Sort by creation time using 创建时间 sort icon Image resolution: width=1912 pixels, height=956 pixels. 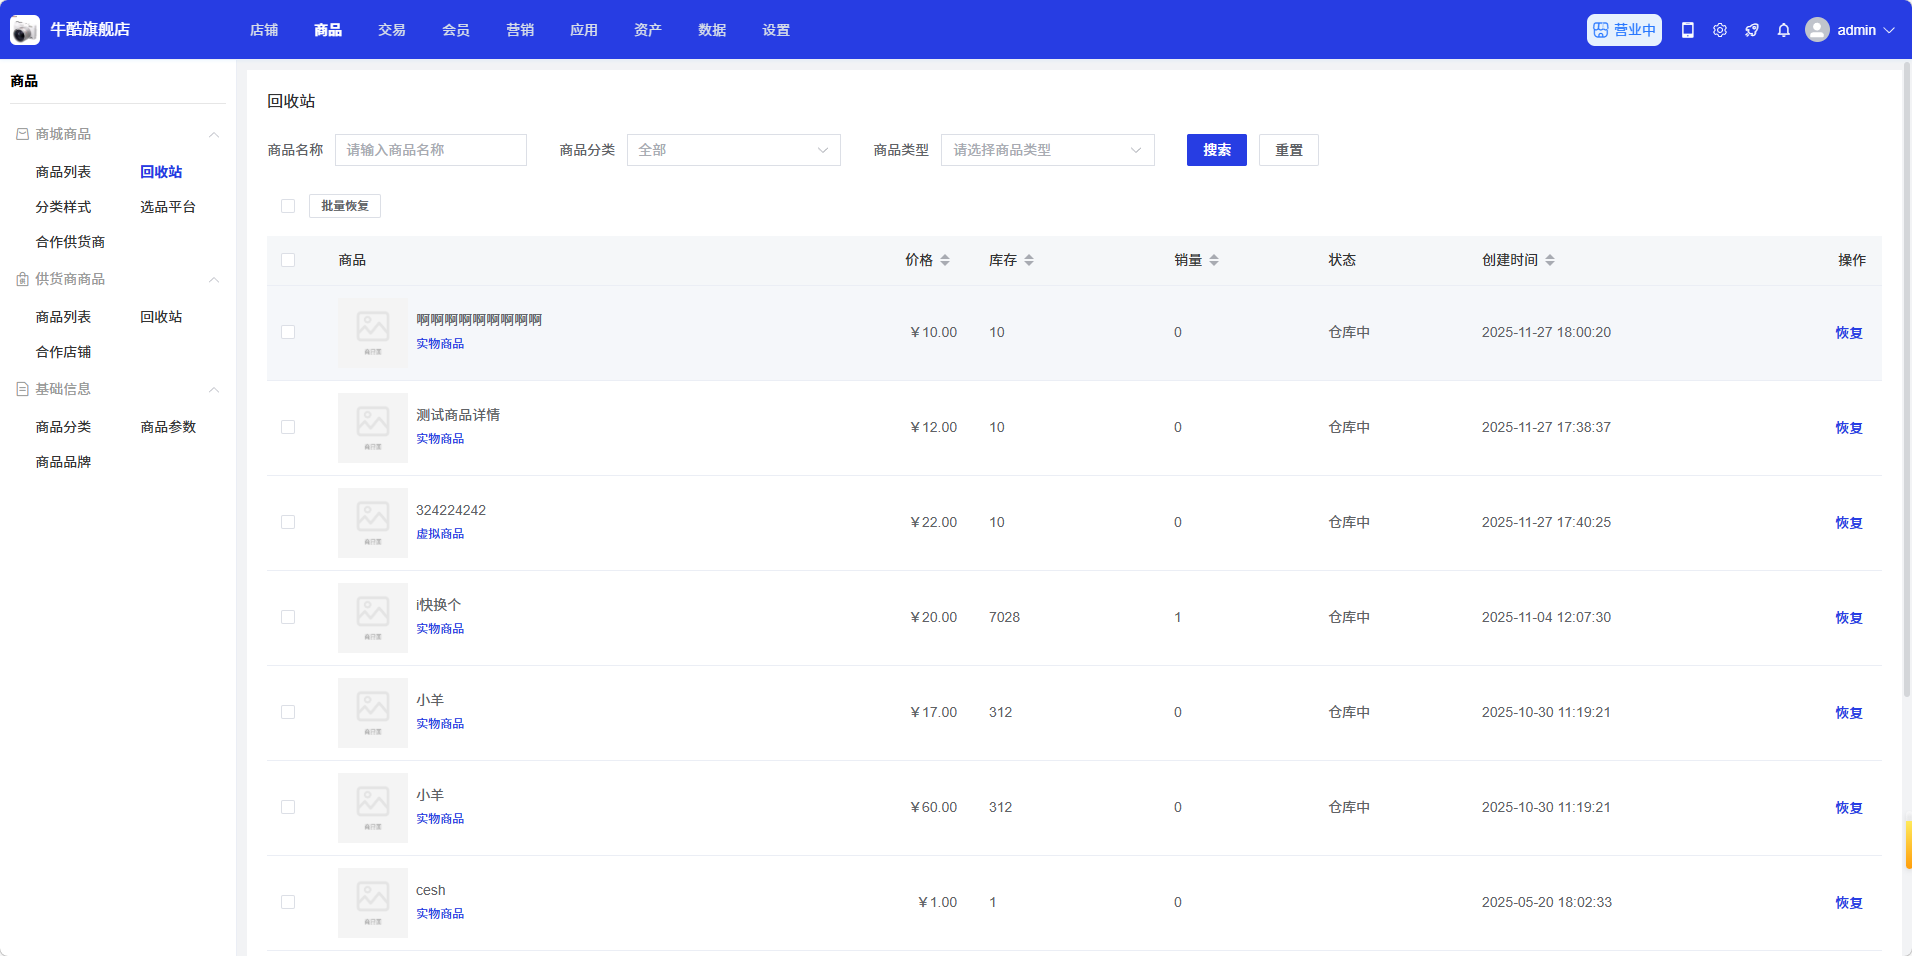pos(1550,260)
